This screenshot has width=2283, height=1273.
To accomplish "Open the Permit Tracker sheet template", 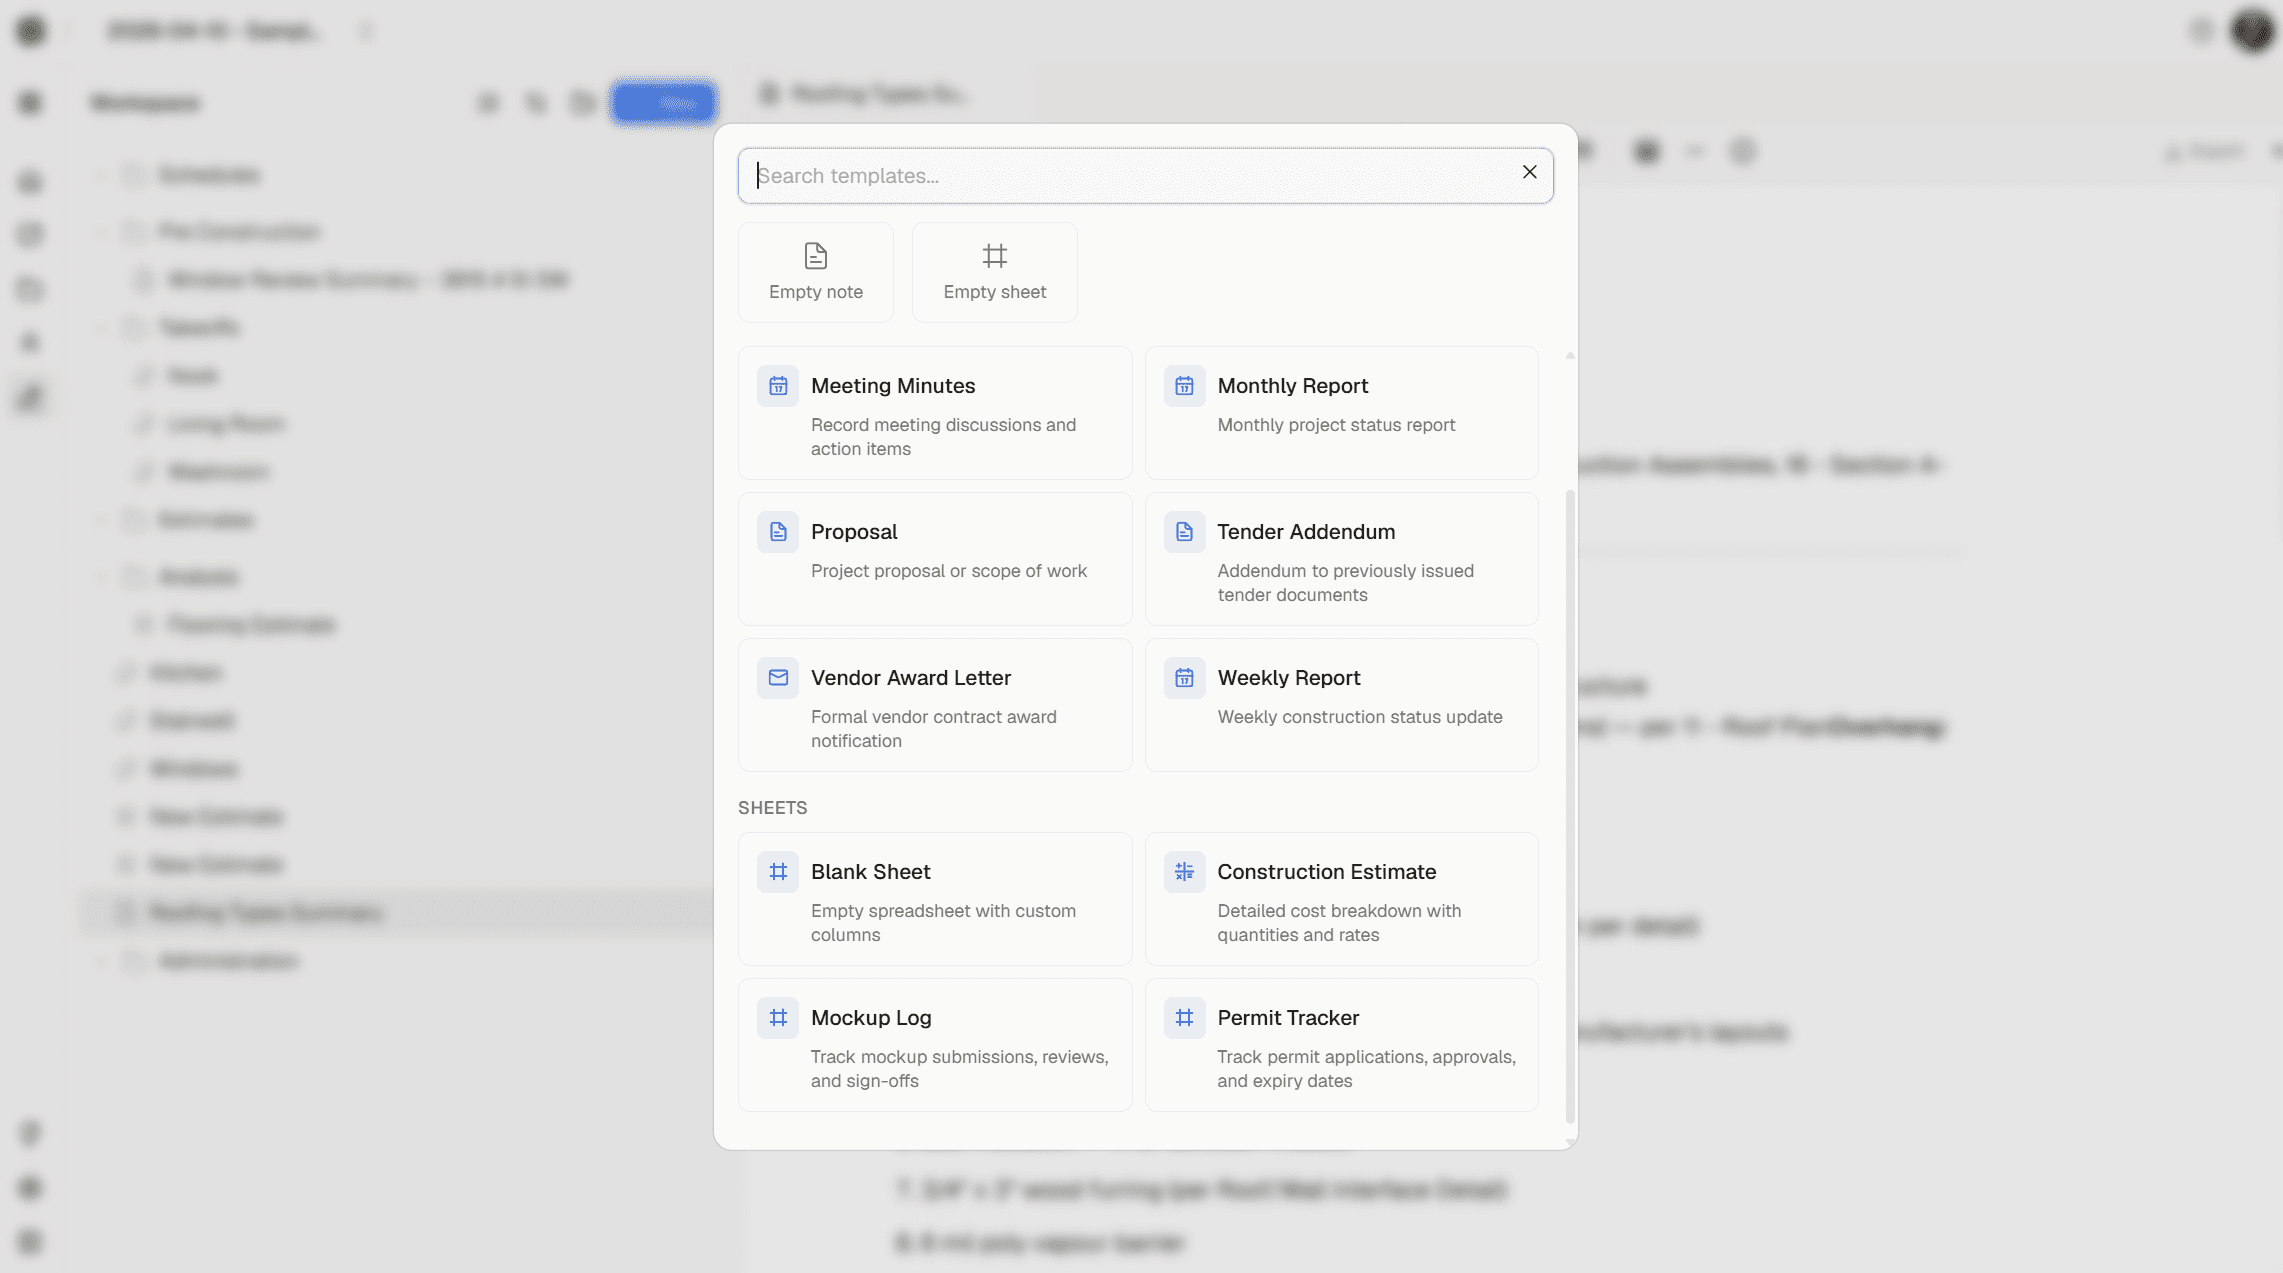I will pyautogui.click(x=1341, y=1045).
